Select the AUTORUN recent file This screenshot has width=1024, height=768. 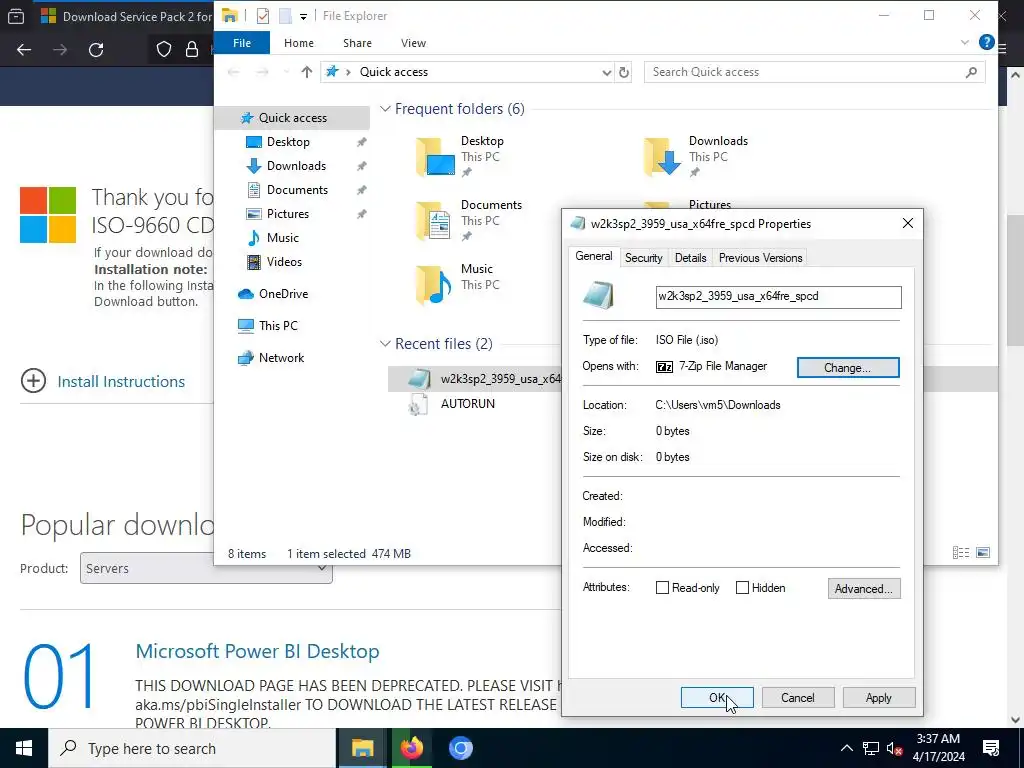[468, 404]
